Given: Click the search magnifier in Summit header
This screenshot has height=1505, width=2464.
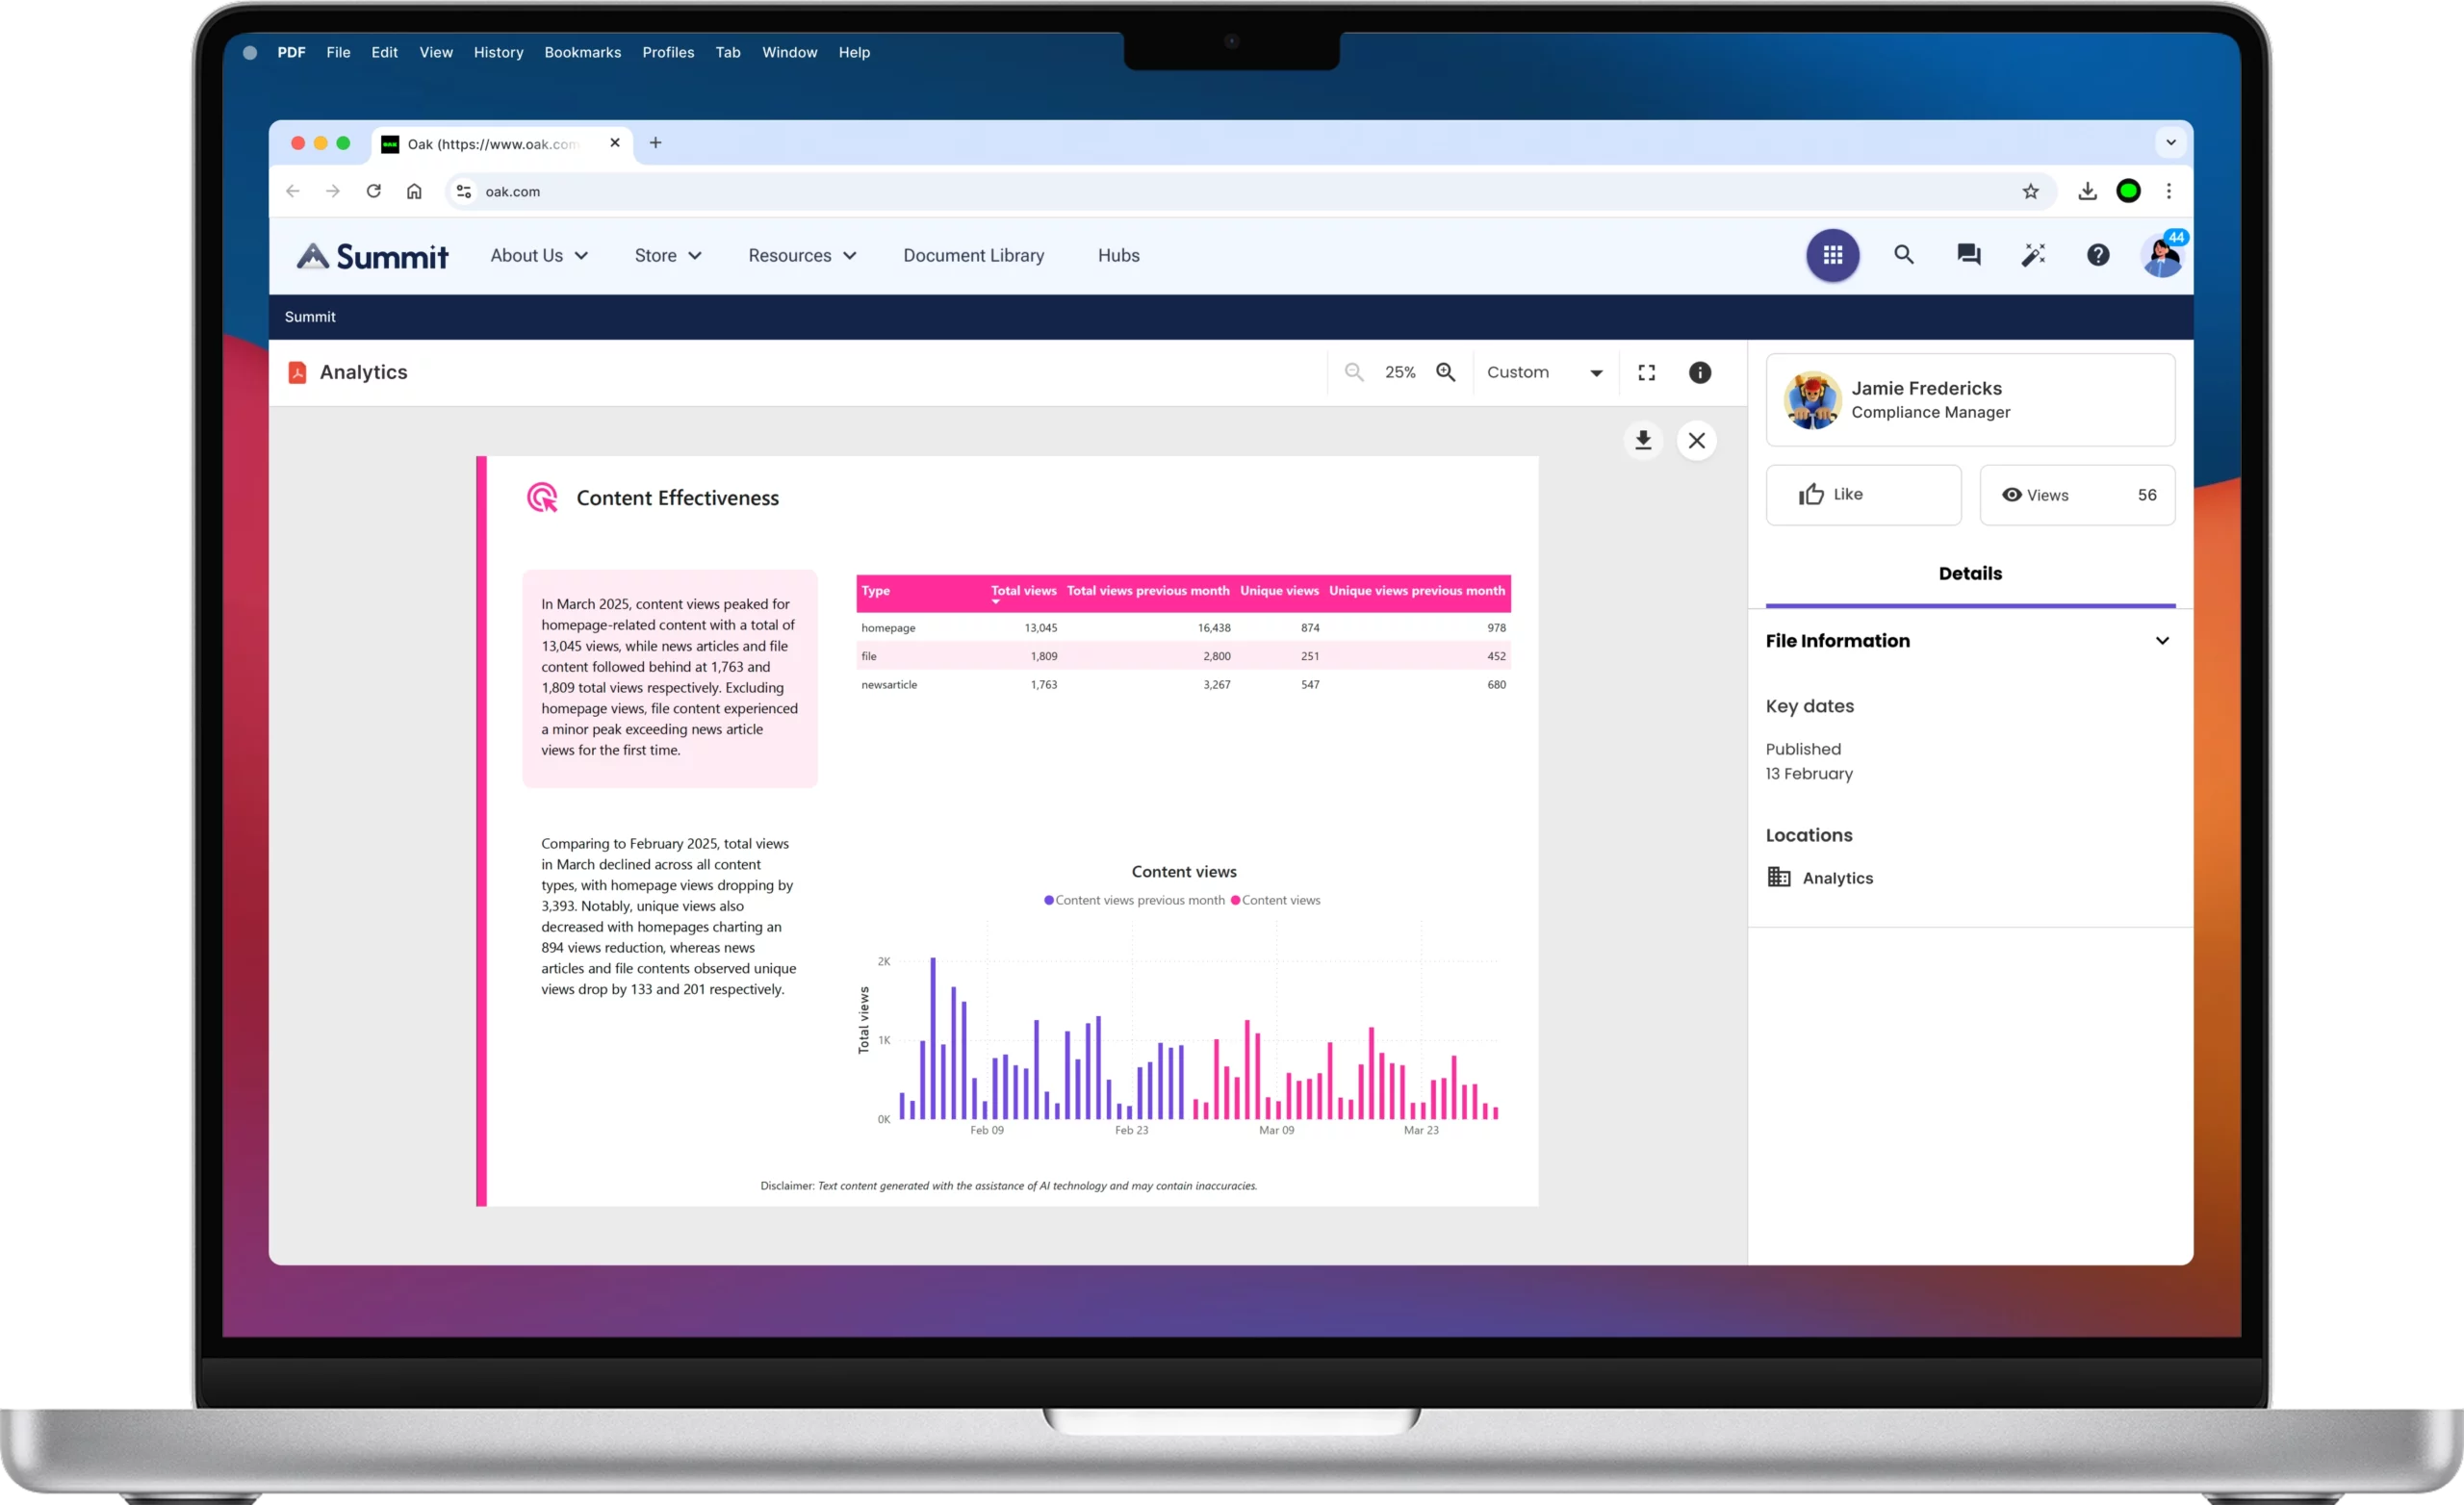Looking at the screenshot, I should click(x=1903, y=255).
